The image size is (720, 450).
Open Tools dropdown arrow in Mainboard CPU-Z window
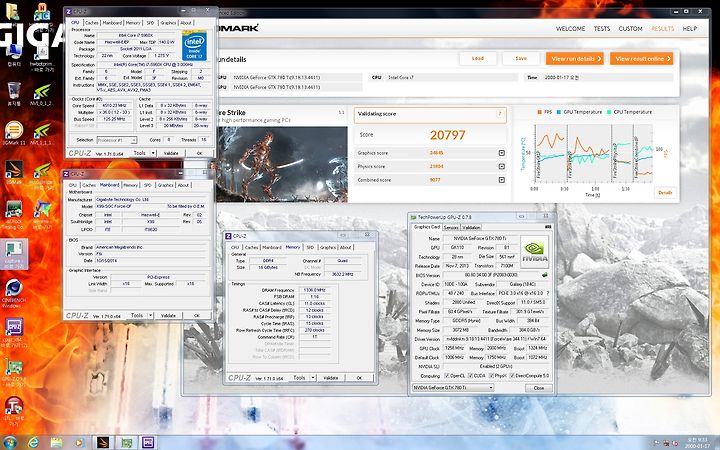[x=150, y=315]
